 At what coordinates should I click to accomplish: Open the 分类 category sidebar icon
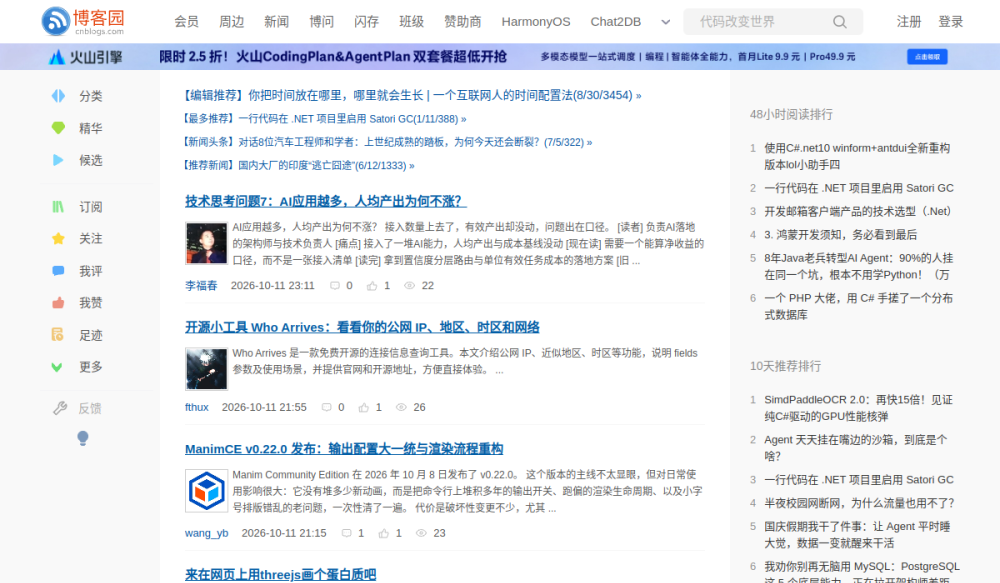[x=58, y=96]
